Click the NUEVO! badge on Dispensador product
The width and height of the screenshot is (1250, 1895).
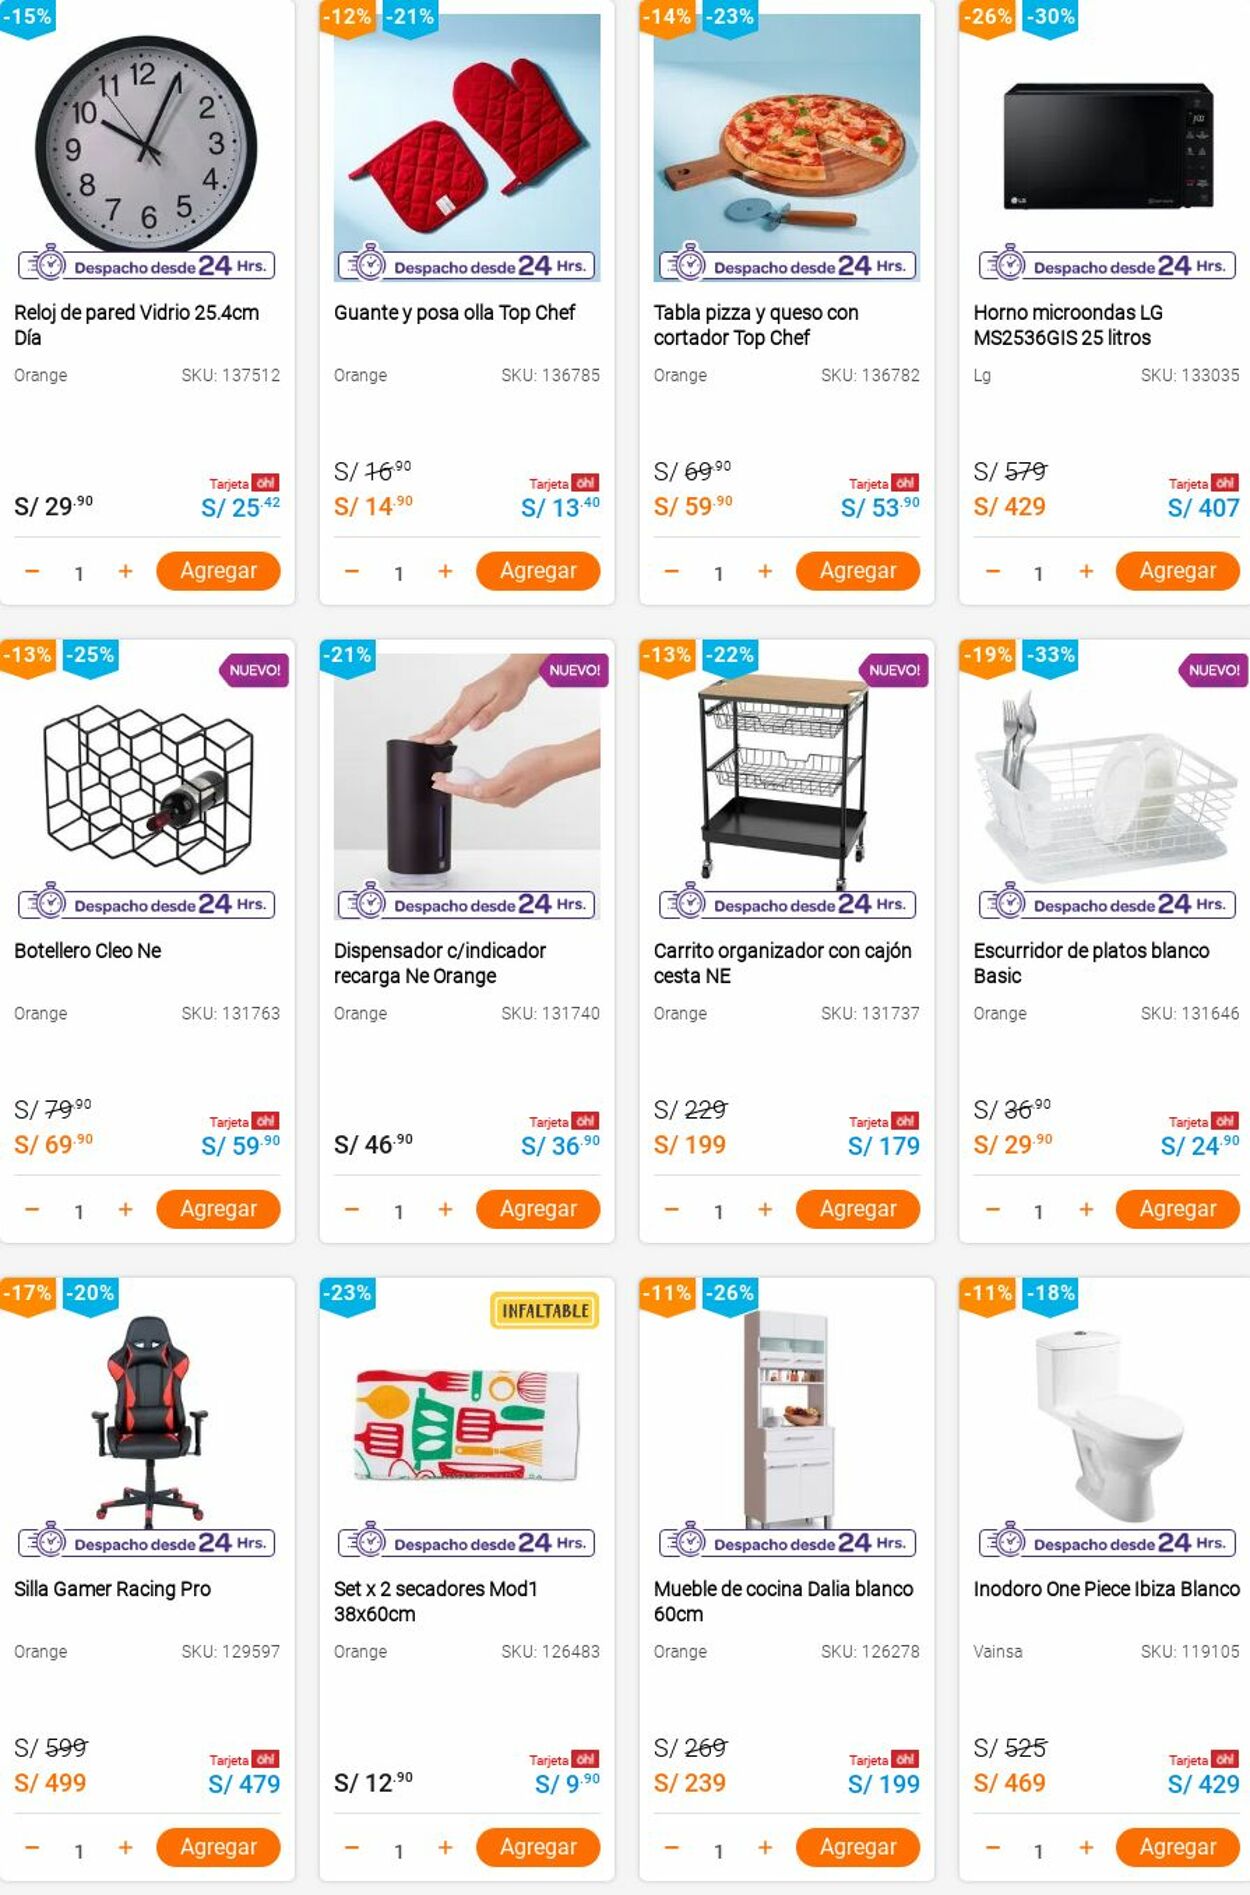(574, 670)
